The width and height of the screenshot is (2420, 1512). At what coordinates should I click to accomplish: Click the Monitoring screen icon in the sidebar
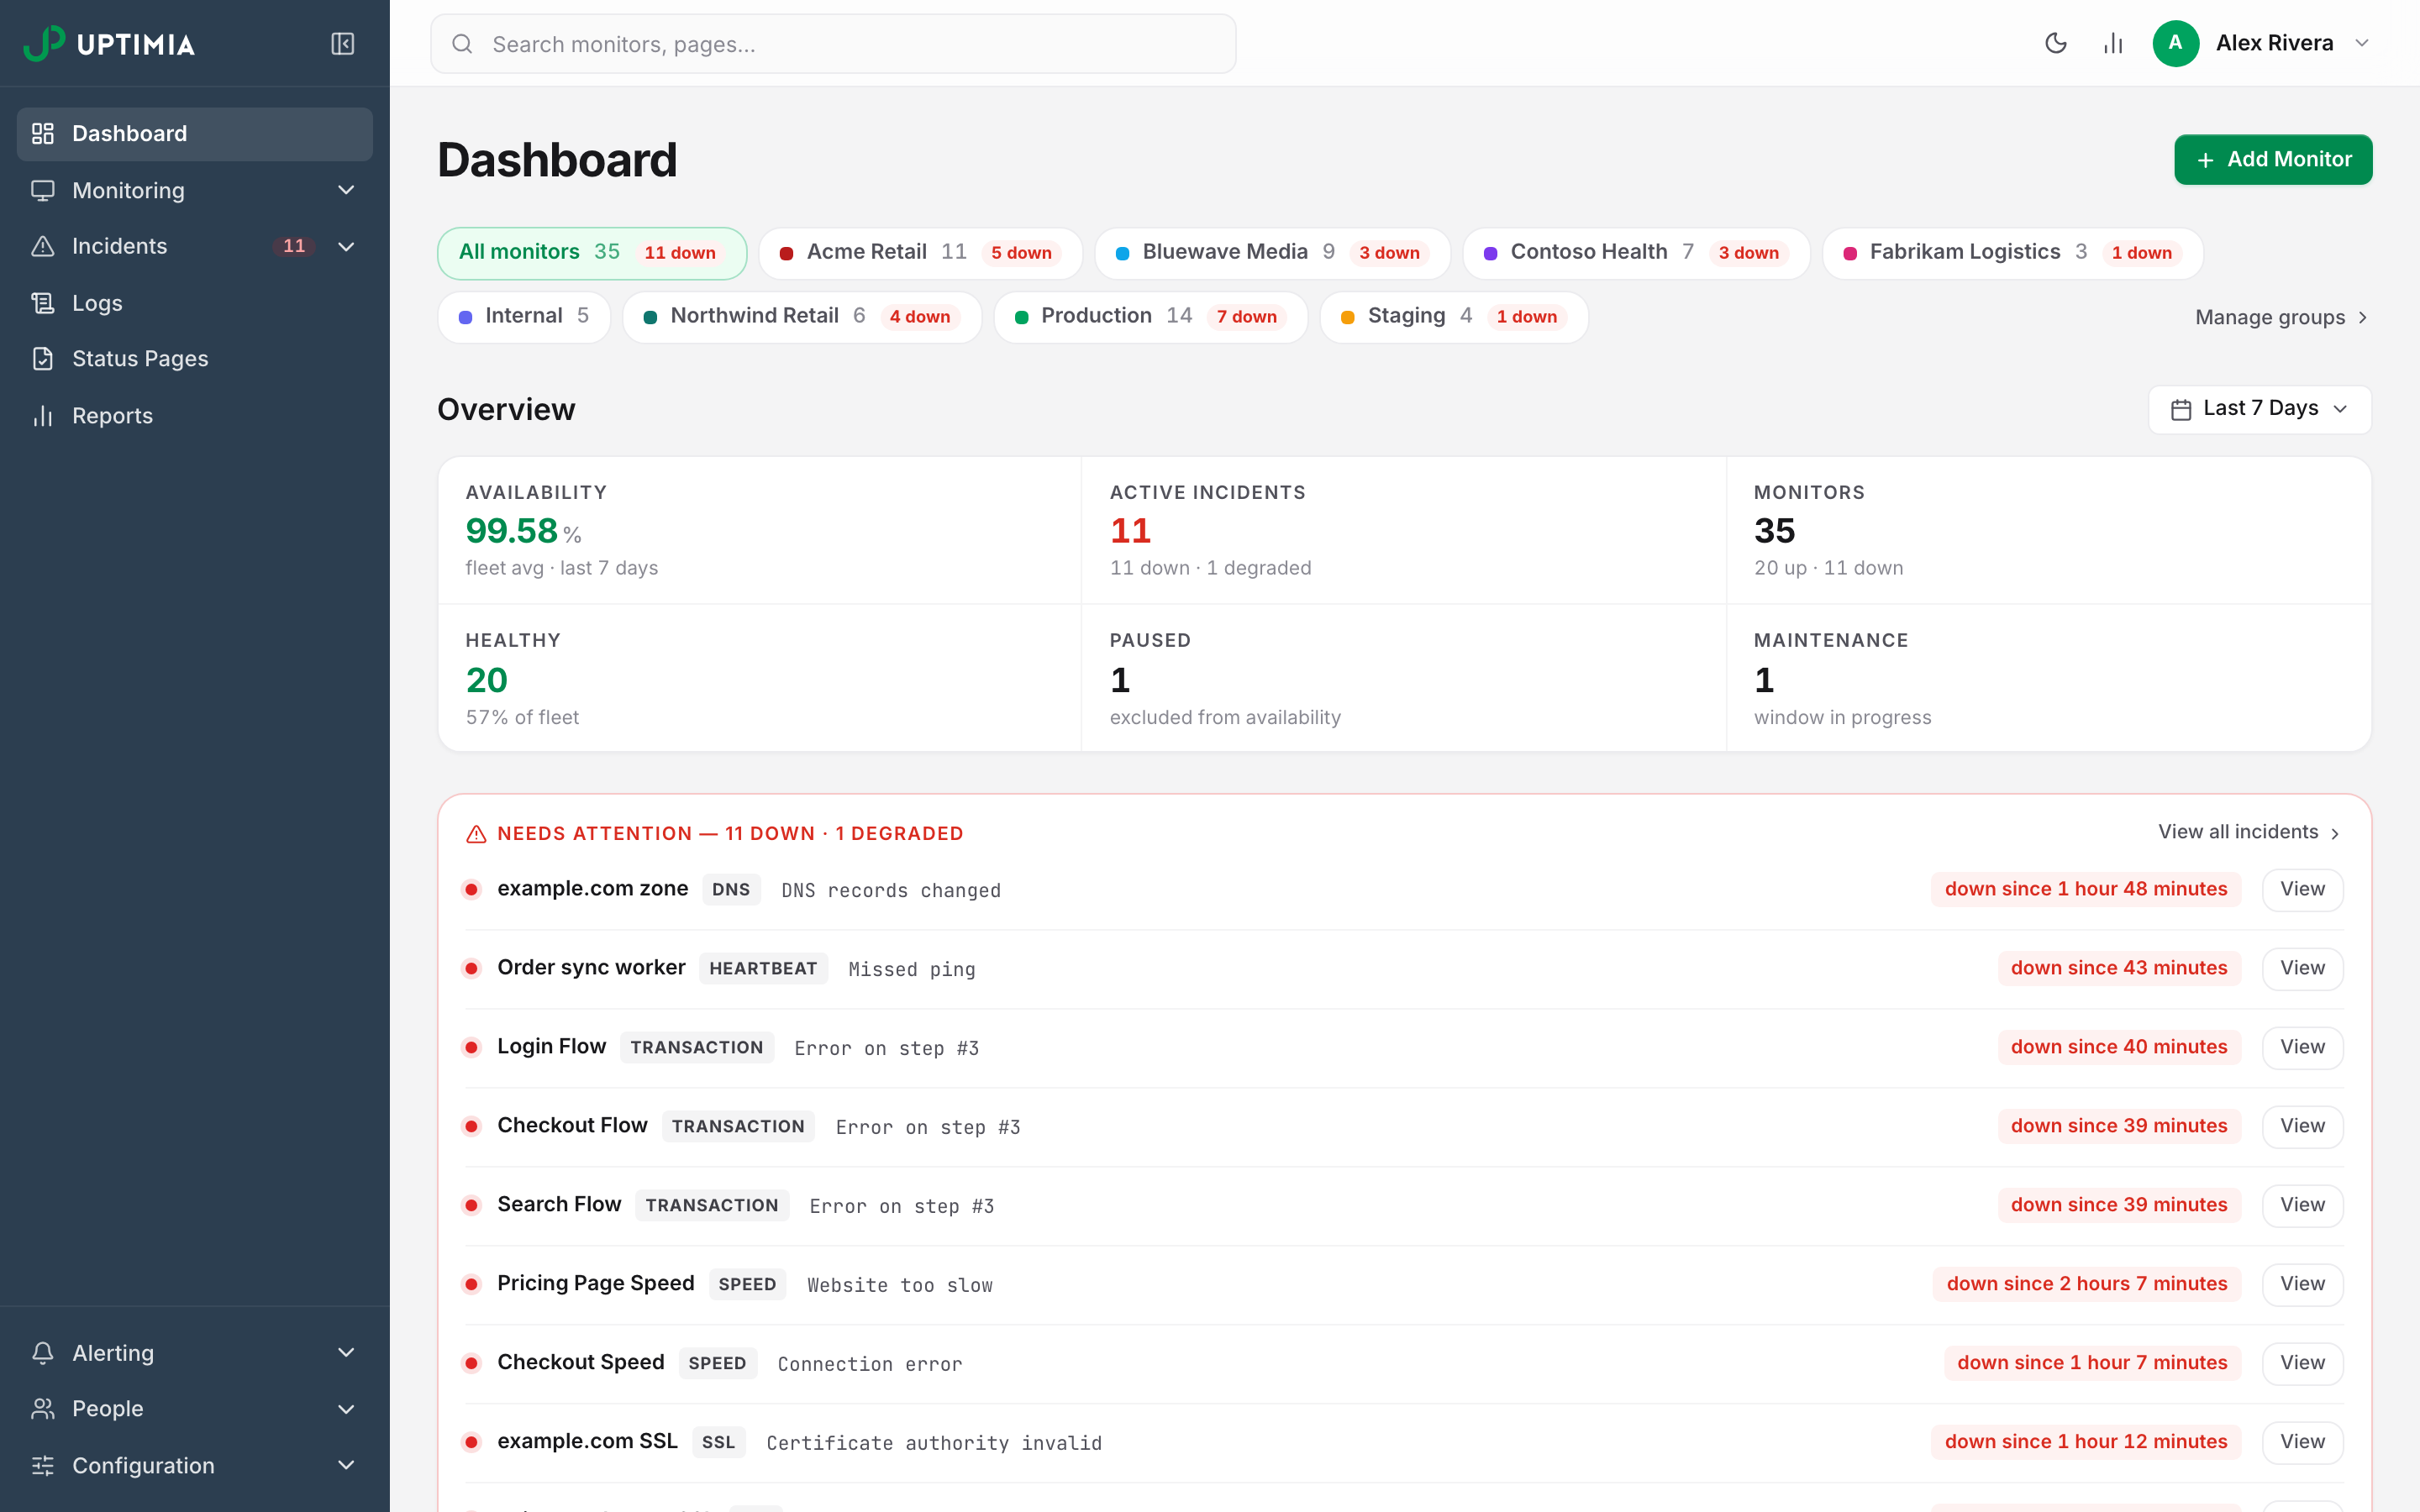(x=42, y=190)
